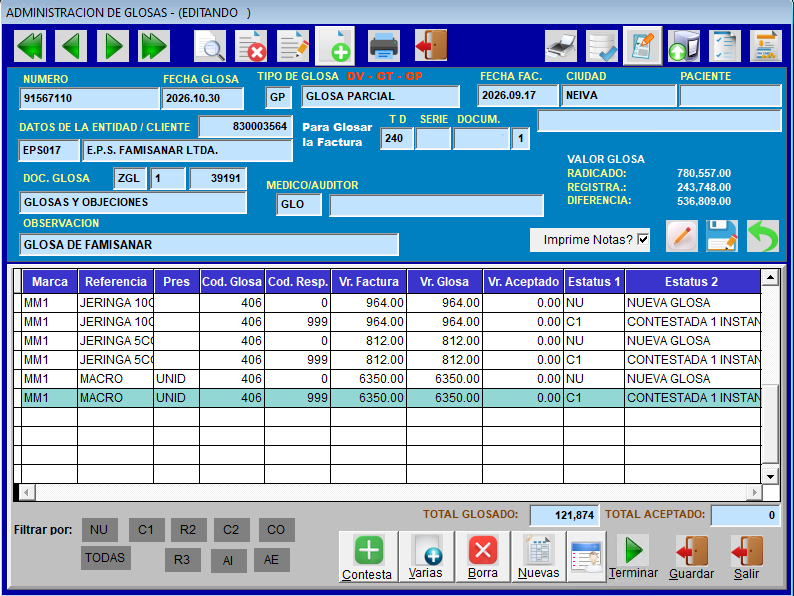The width and height of the screenshot is (794, 596).
Task: Click the green undo arrow icon
Action: tap(763, 236)
